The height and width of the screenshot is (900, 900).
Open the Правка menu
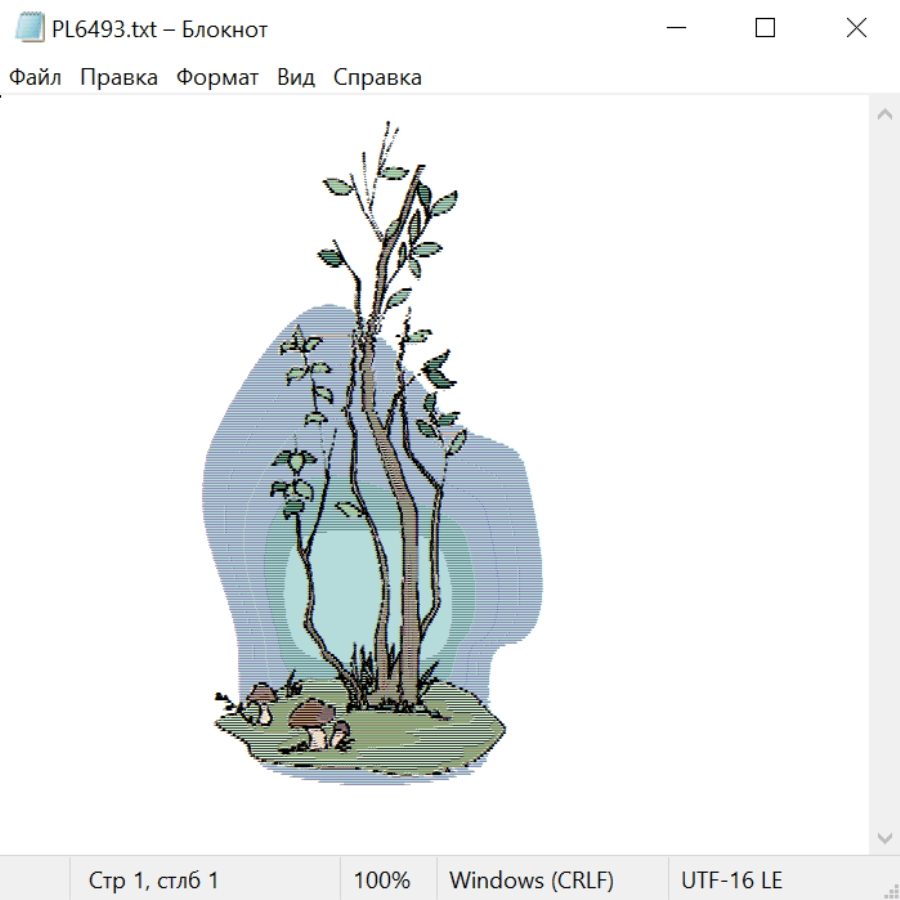(119, 77)
